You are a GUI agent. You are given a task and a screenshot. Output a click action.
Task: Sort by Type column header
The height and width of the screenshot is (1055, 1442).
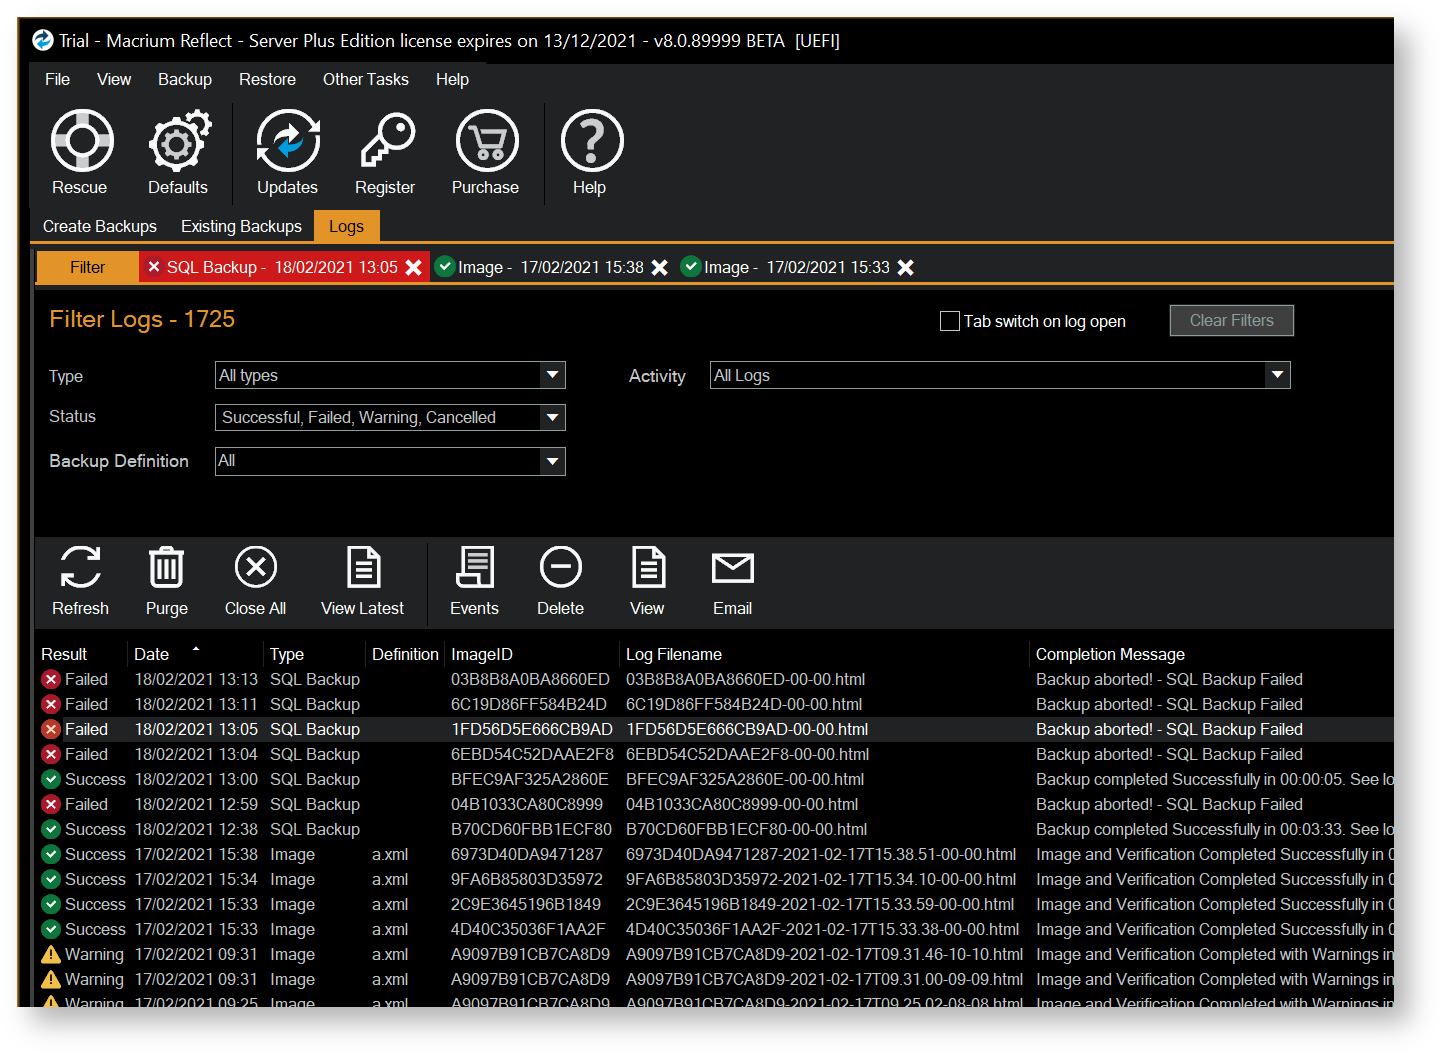point(287,654)
